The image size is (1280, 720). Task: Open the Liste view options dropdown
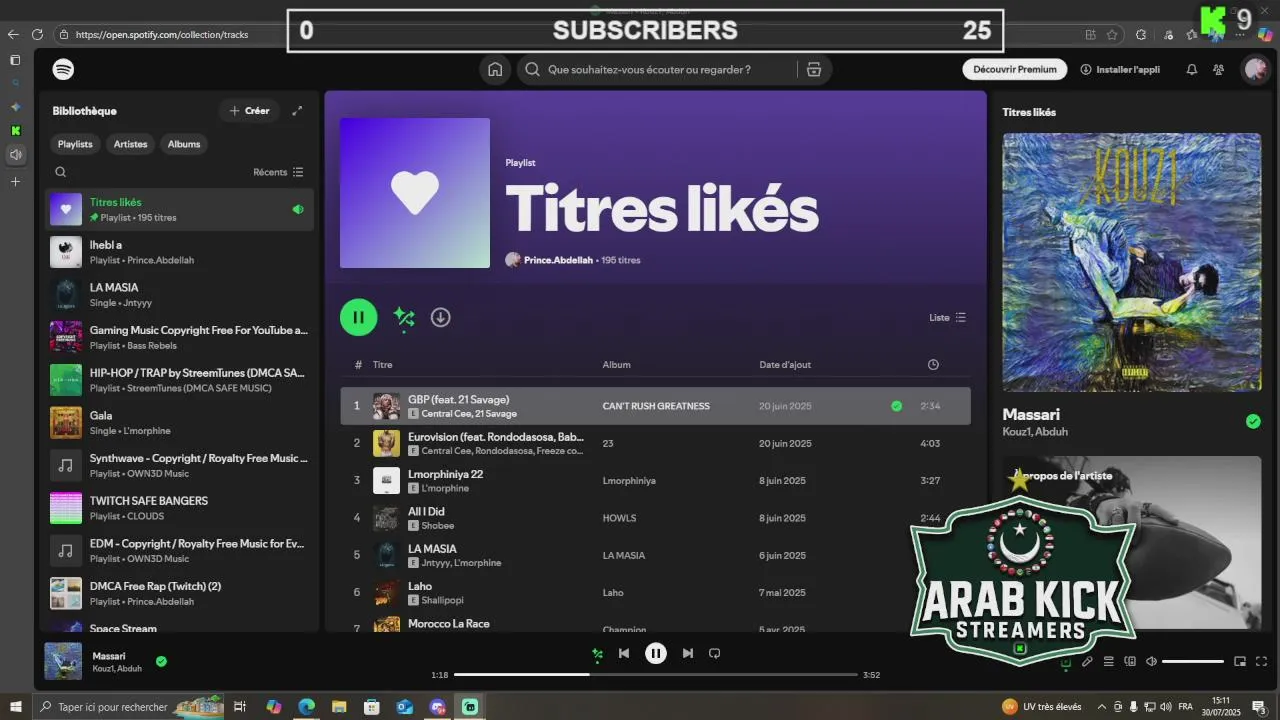coord(948,317)
